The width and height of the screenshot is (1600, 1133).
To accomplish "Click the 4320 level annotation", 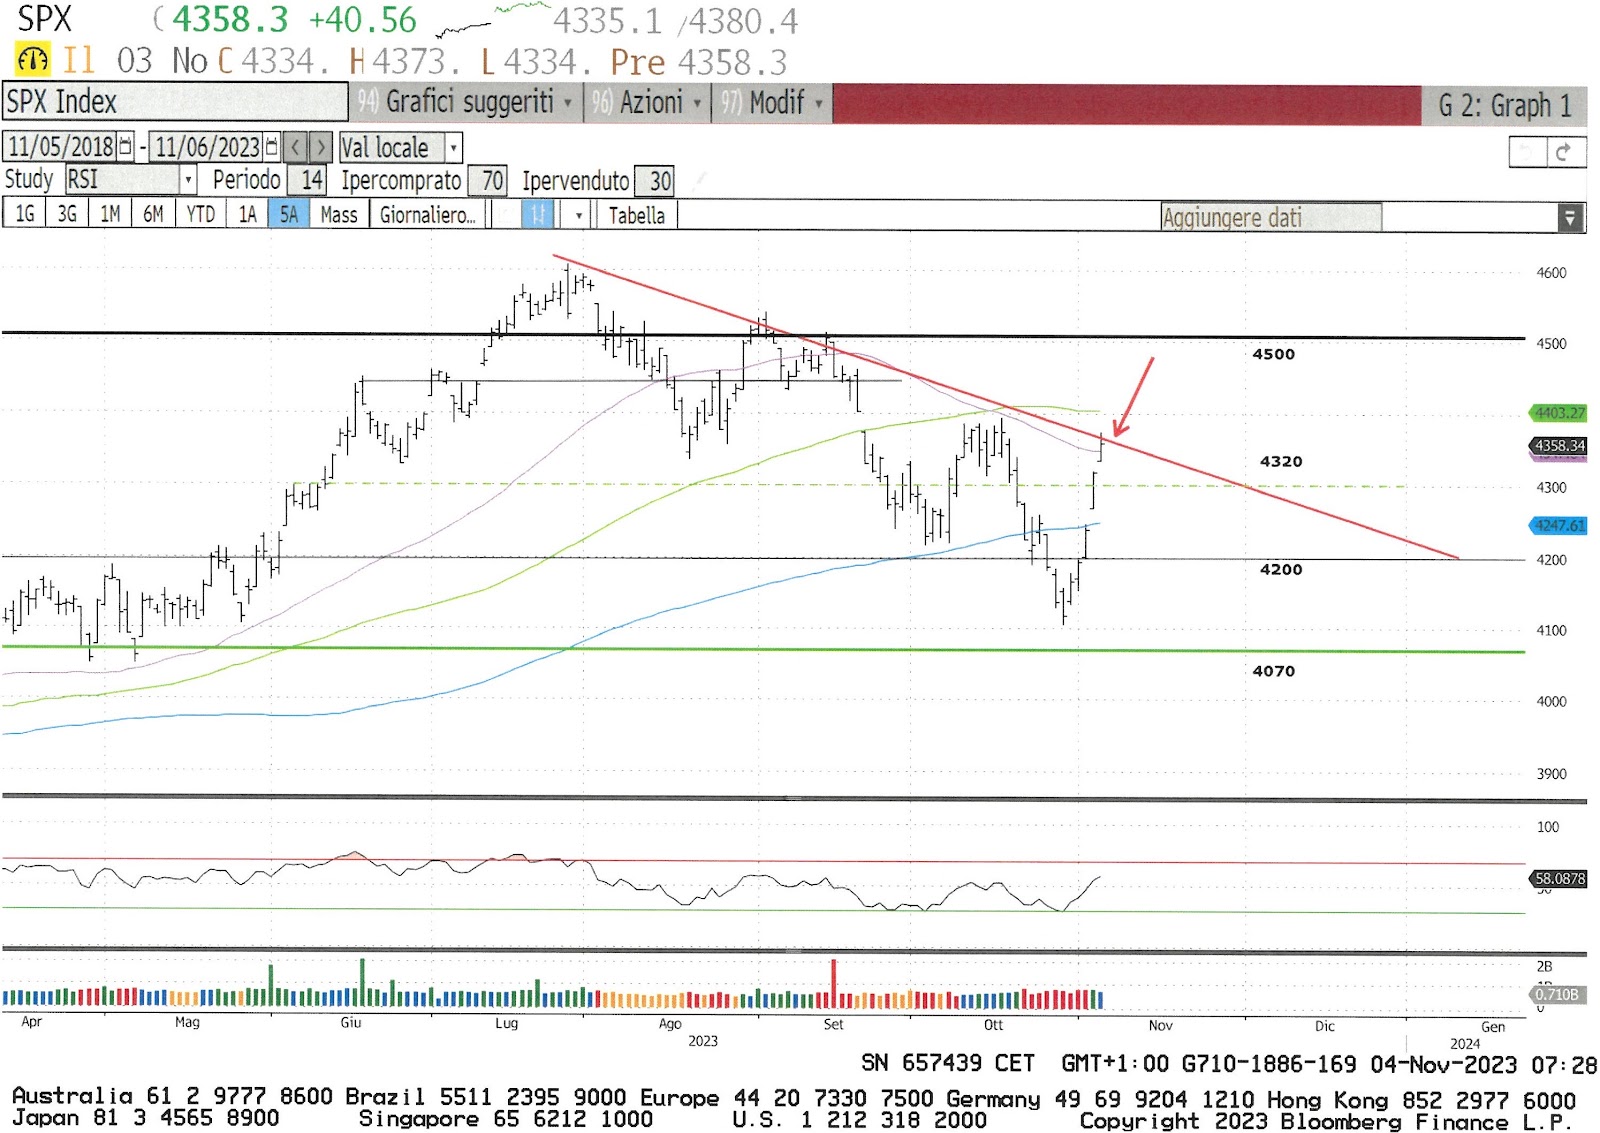I will click(x=1281, y=461).
